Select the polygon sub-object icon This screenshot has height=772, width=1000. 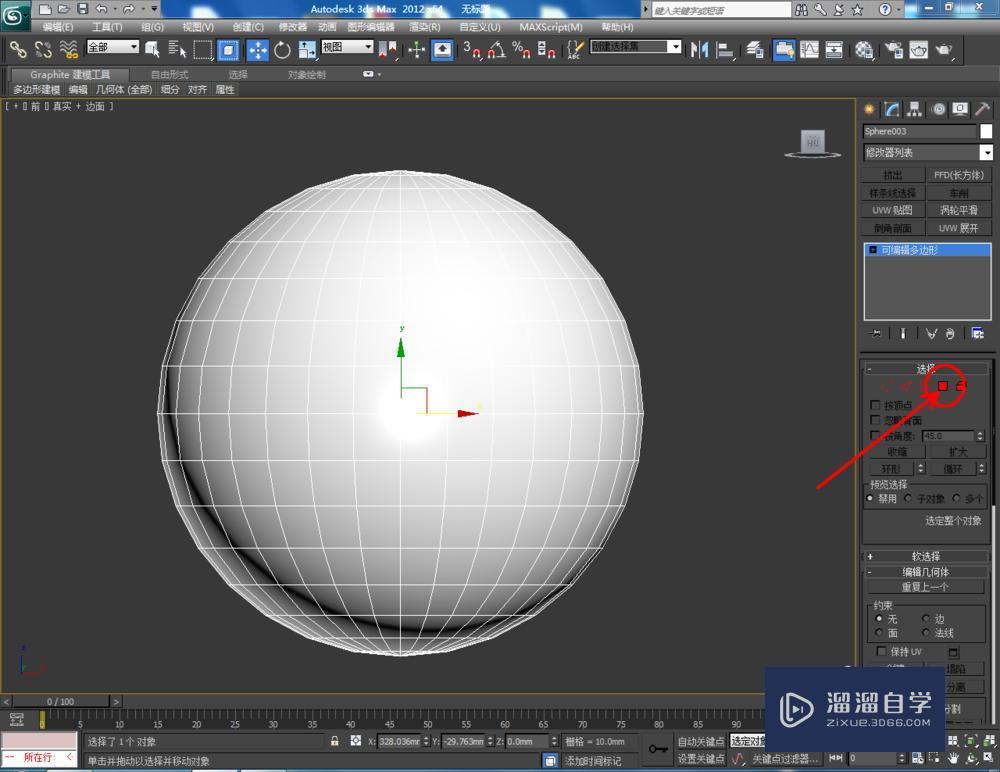tap(942, 385)
